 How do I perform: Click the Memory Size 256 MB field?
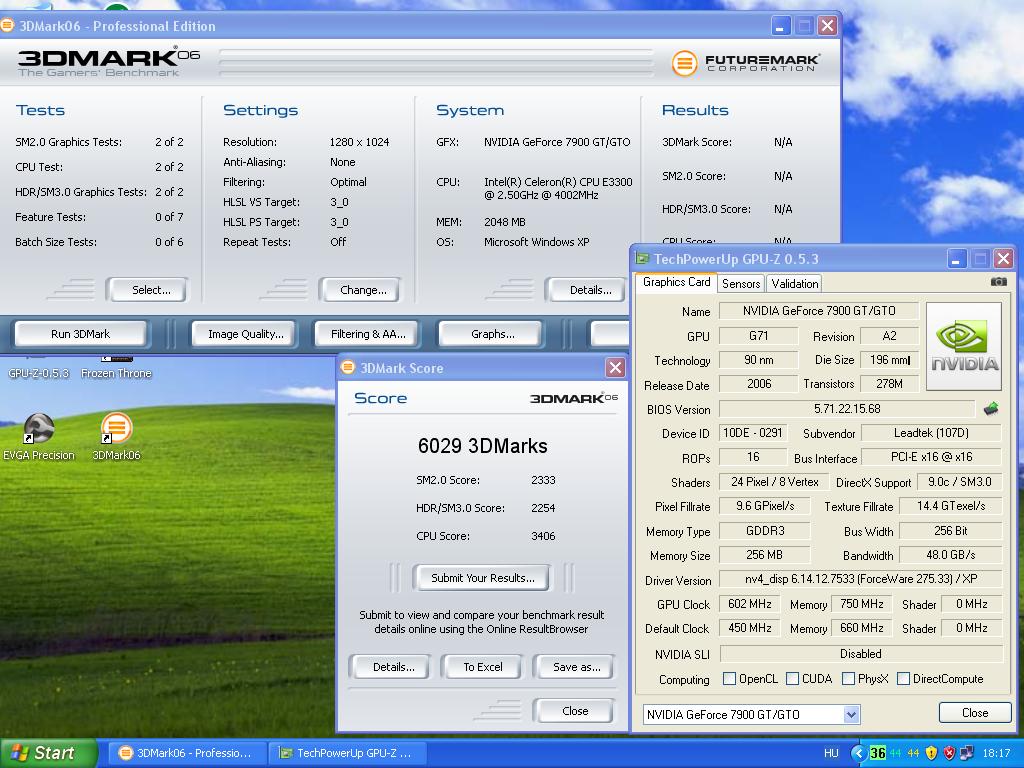764,555
